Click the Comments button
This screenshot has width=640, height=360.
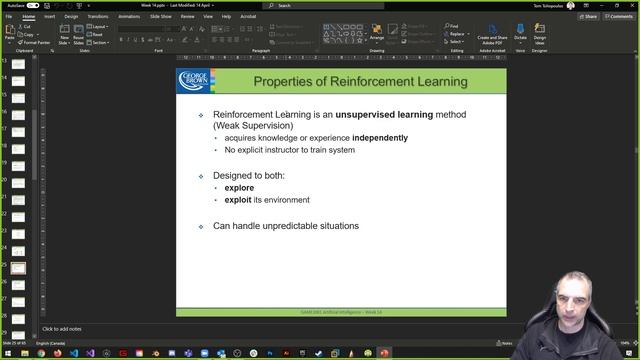point(619,17)
